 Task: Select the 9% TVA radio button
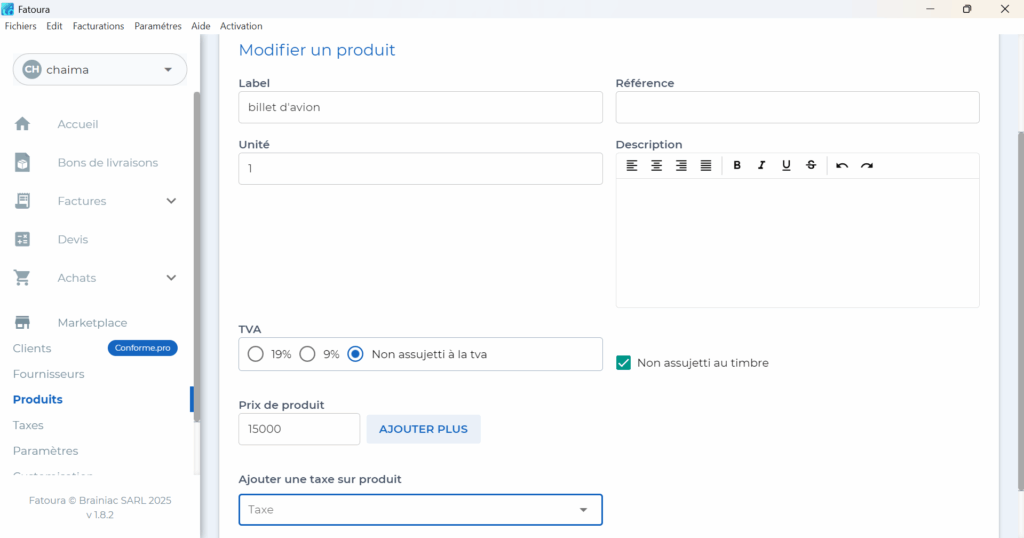coord(308,354)
